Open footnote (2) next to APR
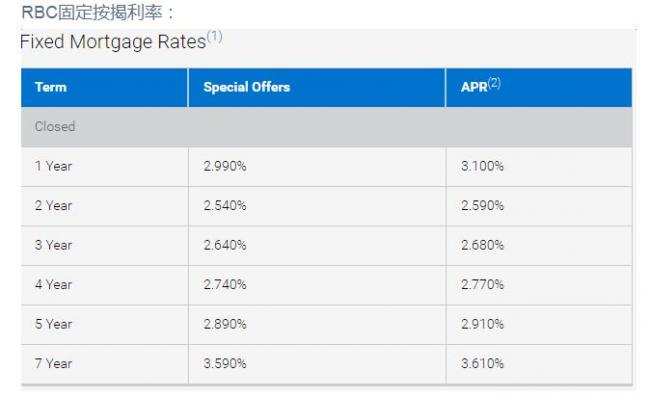Image resolution: width=650 pixels, height=397 pixels. pos(494,83)
